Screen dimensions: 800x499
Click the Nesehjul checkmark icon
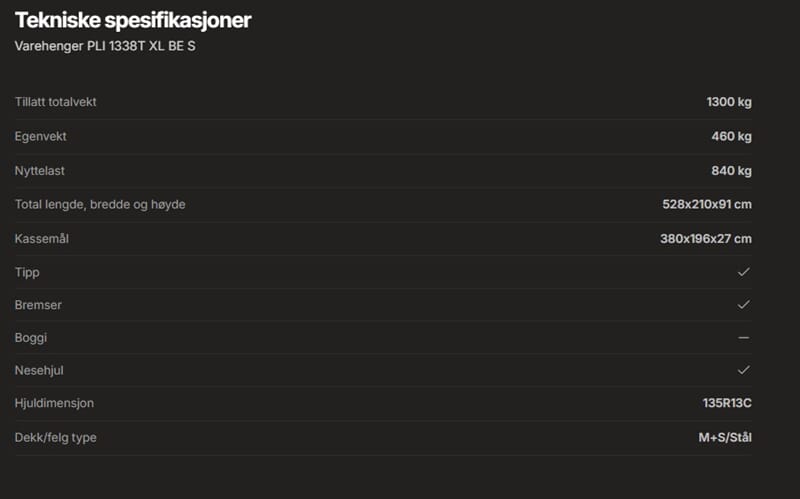[743, 370]
